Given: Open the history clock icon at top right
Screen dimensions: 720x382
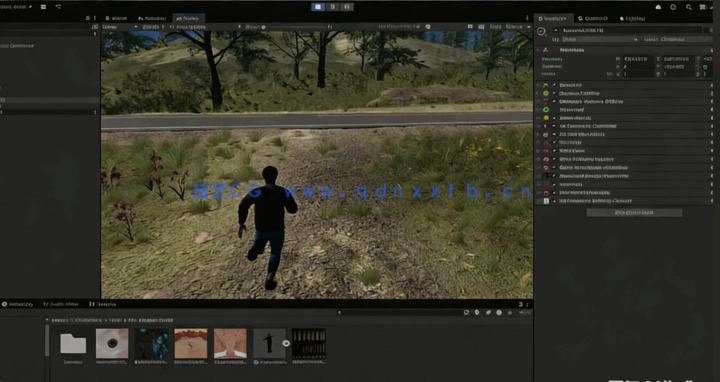Looking at the screenshot, I should (673, 7).
